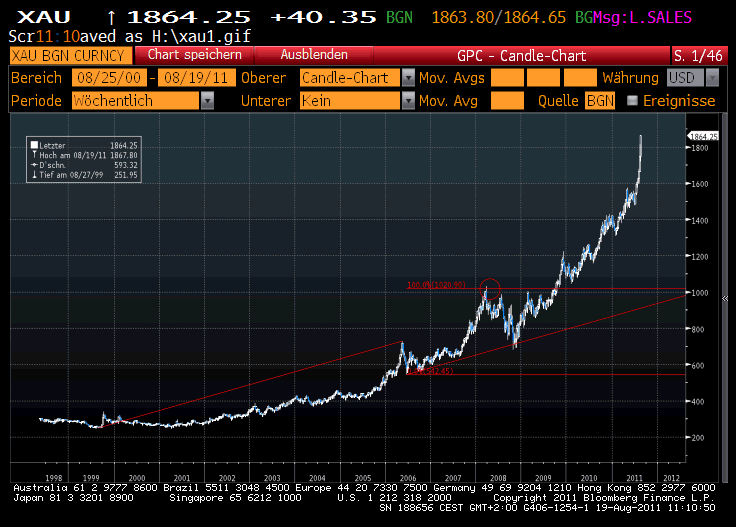Click the 1998 year label on axis
This screenshot has height=527, width=736.
[54, 478]
